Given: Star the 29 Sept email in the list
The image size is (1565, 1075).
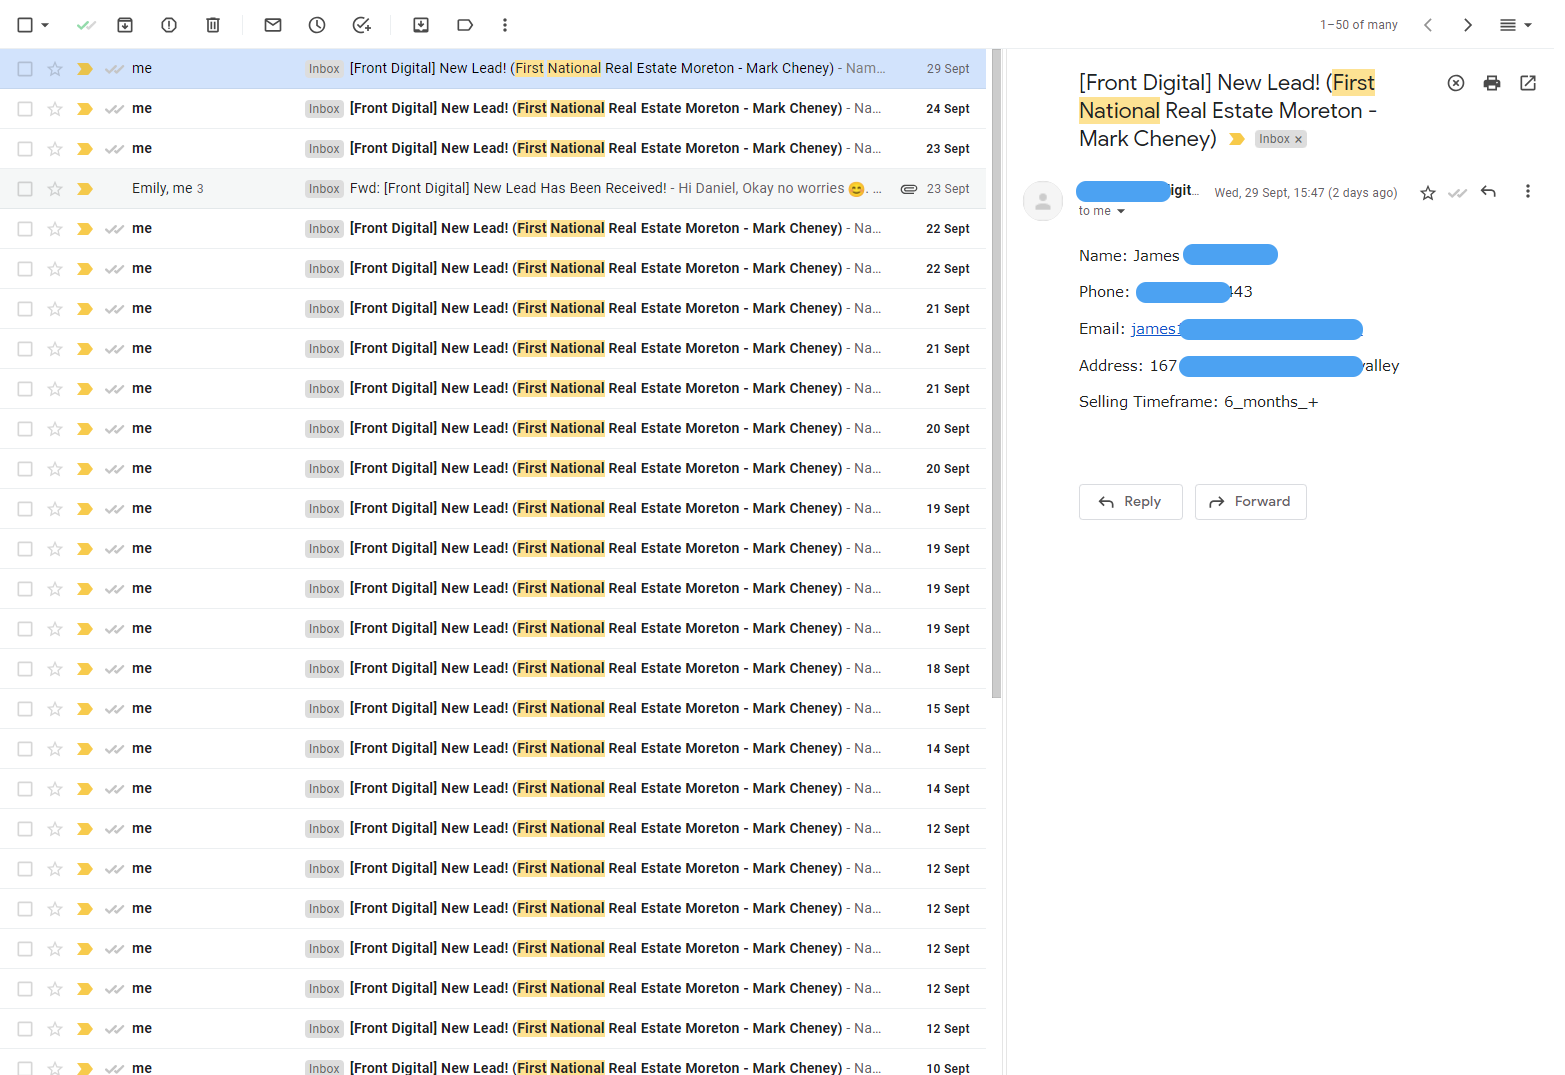Looking at the screenshot, I should tap(55, 69).
